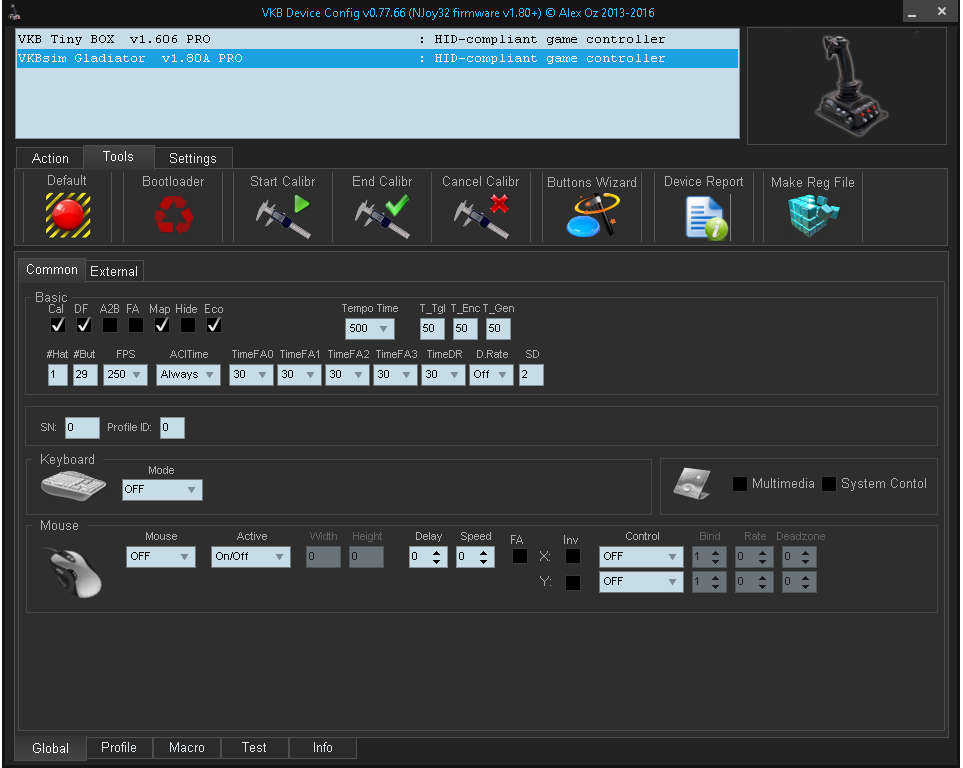Expand the Keyboard Mode dropdown
963x768 pixels.
pyautogui.click(x=162, y=490)
